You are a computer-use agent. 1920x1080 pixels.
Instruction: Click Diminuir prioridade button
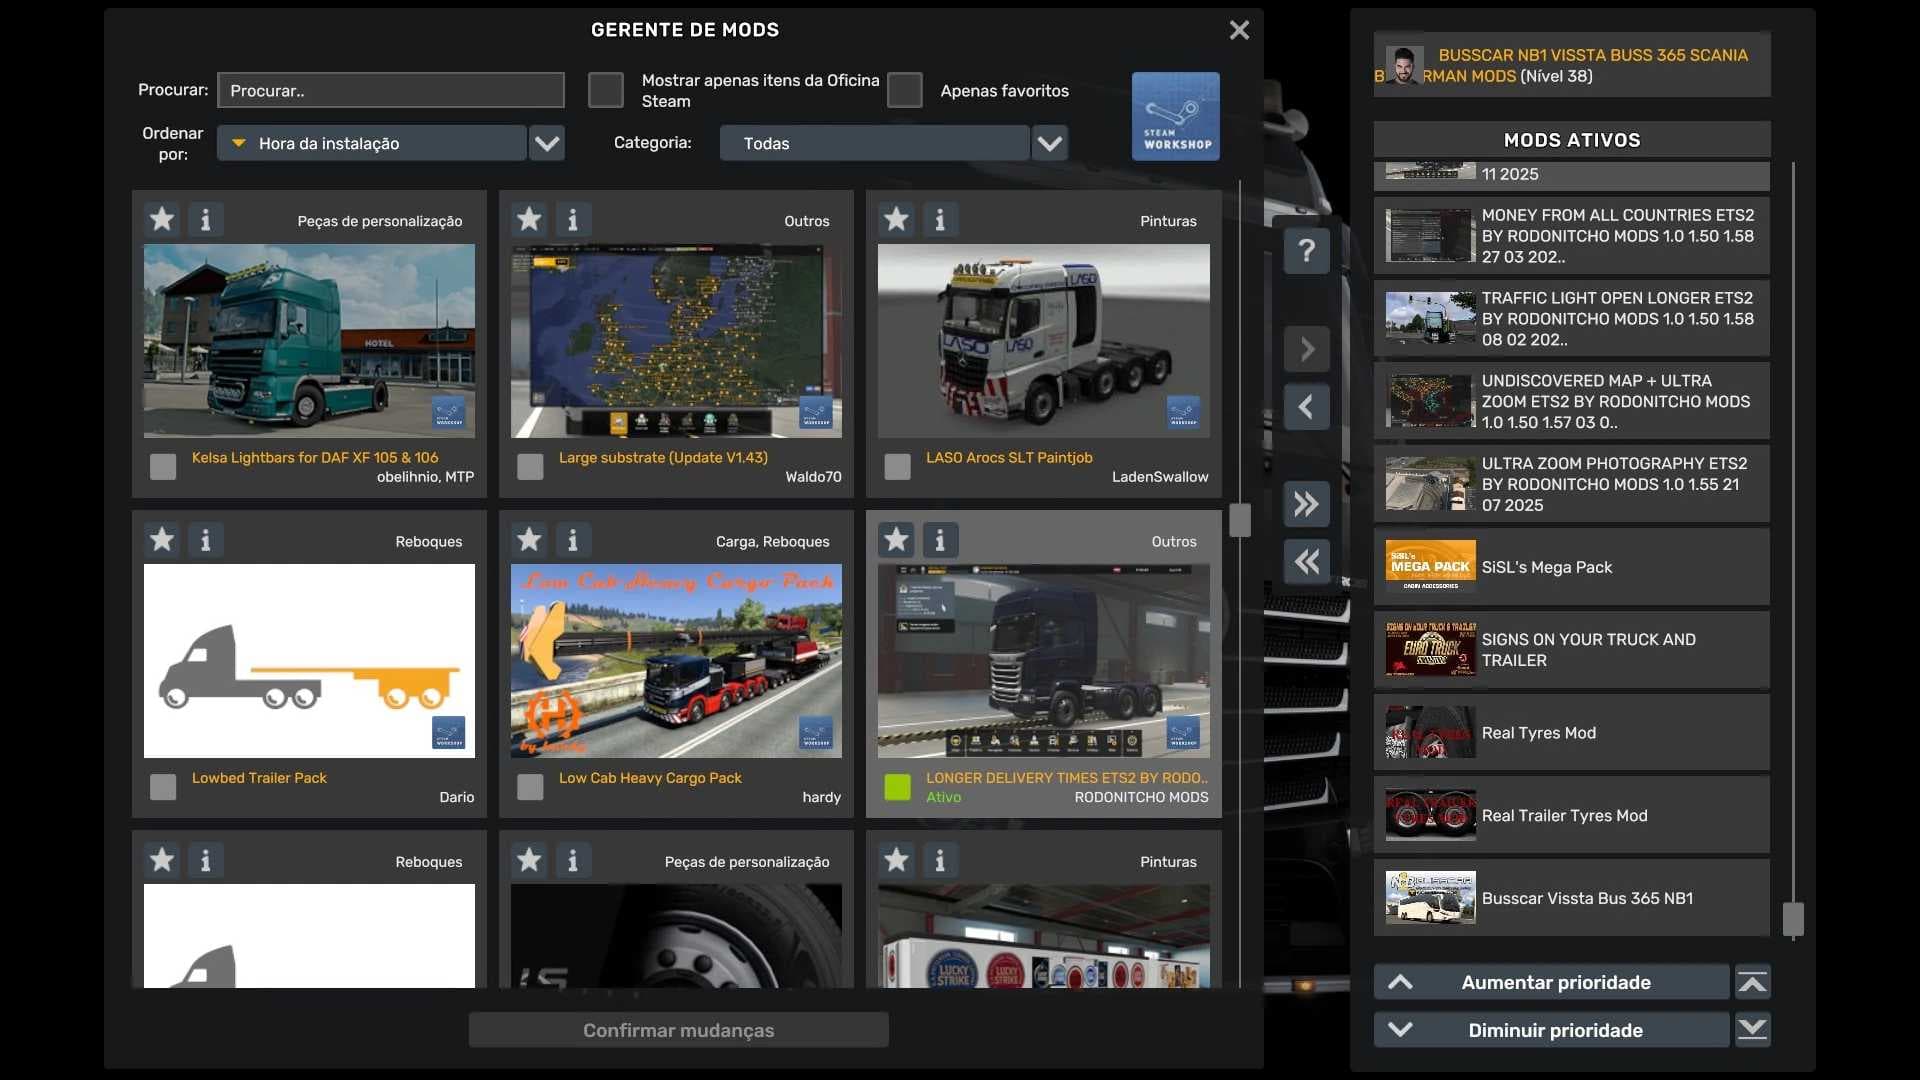pyautogui.click(x=1552, y=1030)
